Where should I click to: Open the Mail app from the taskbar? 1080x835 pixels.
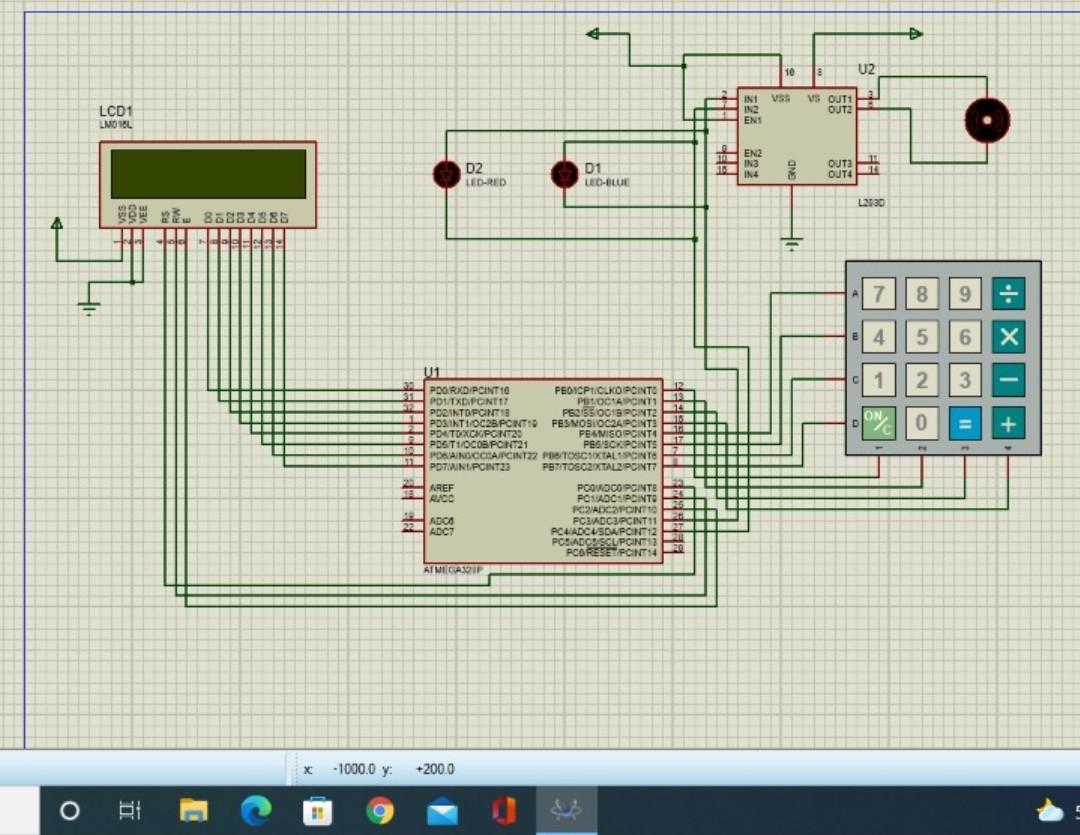click(442, 810)
